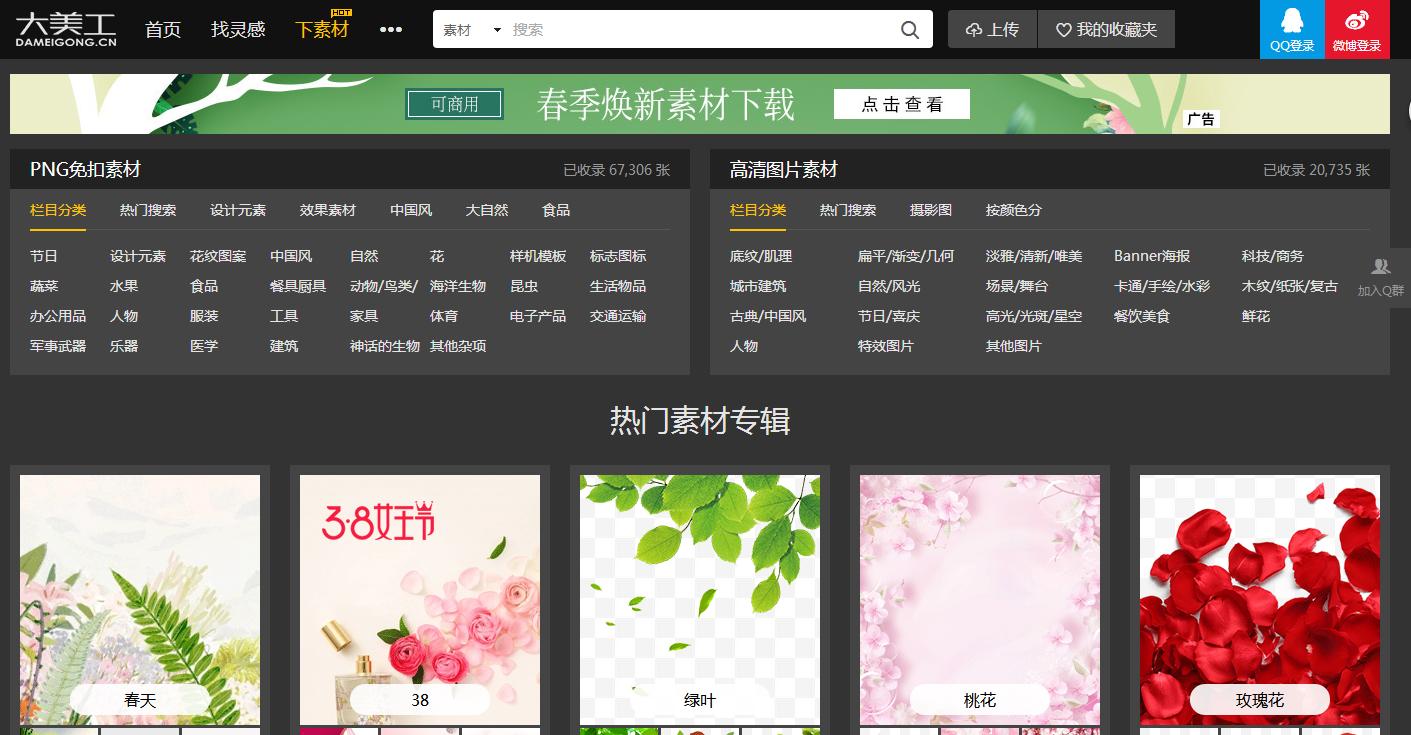Image resolution: width=1411 pixels, height=735 pixels.
Task: Open the more menu (three dots)
Action: 390,29
